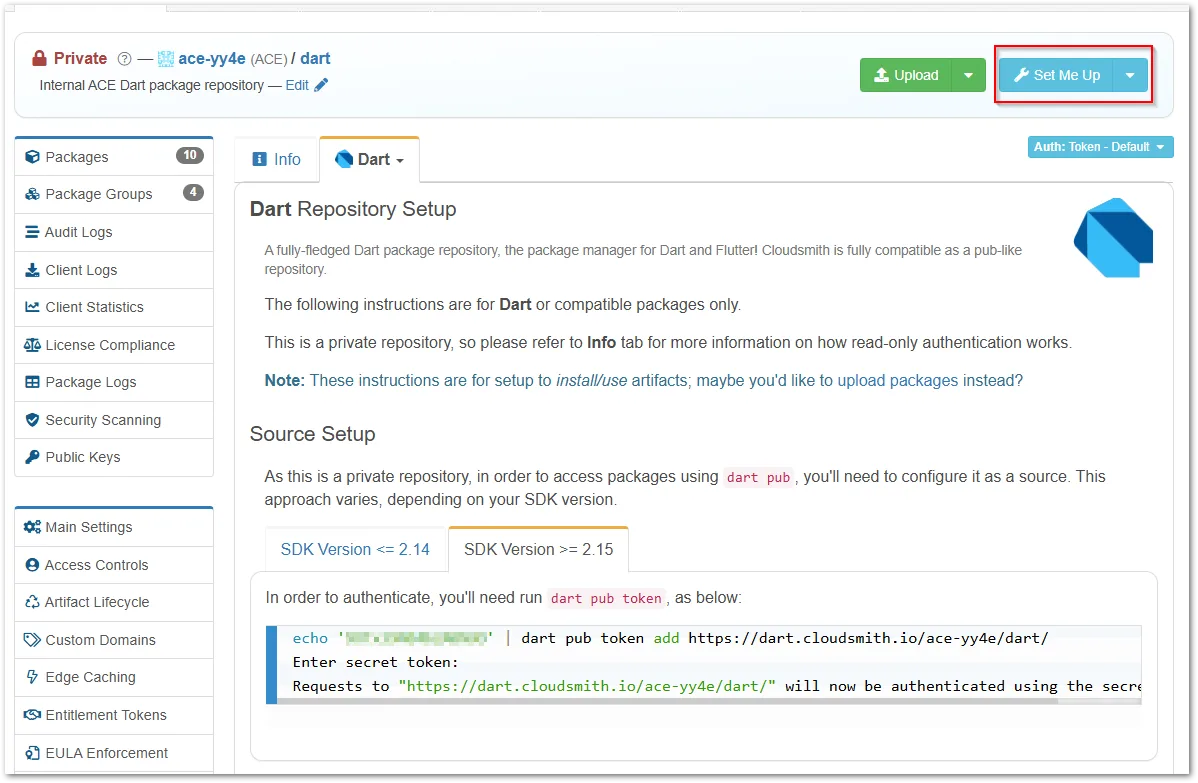This screenshot has height=783, width=1198.
Task: Click the Entitlement Tokens handshake icon
Action: pos(32,714)
